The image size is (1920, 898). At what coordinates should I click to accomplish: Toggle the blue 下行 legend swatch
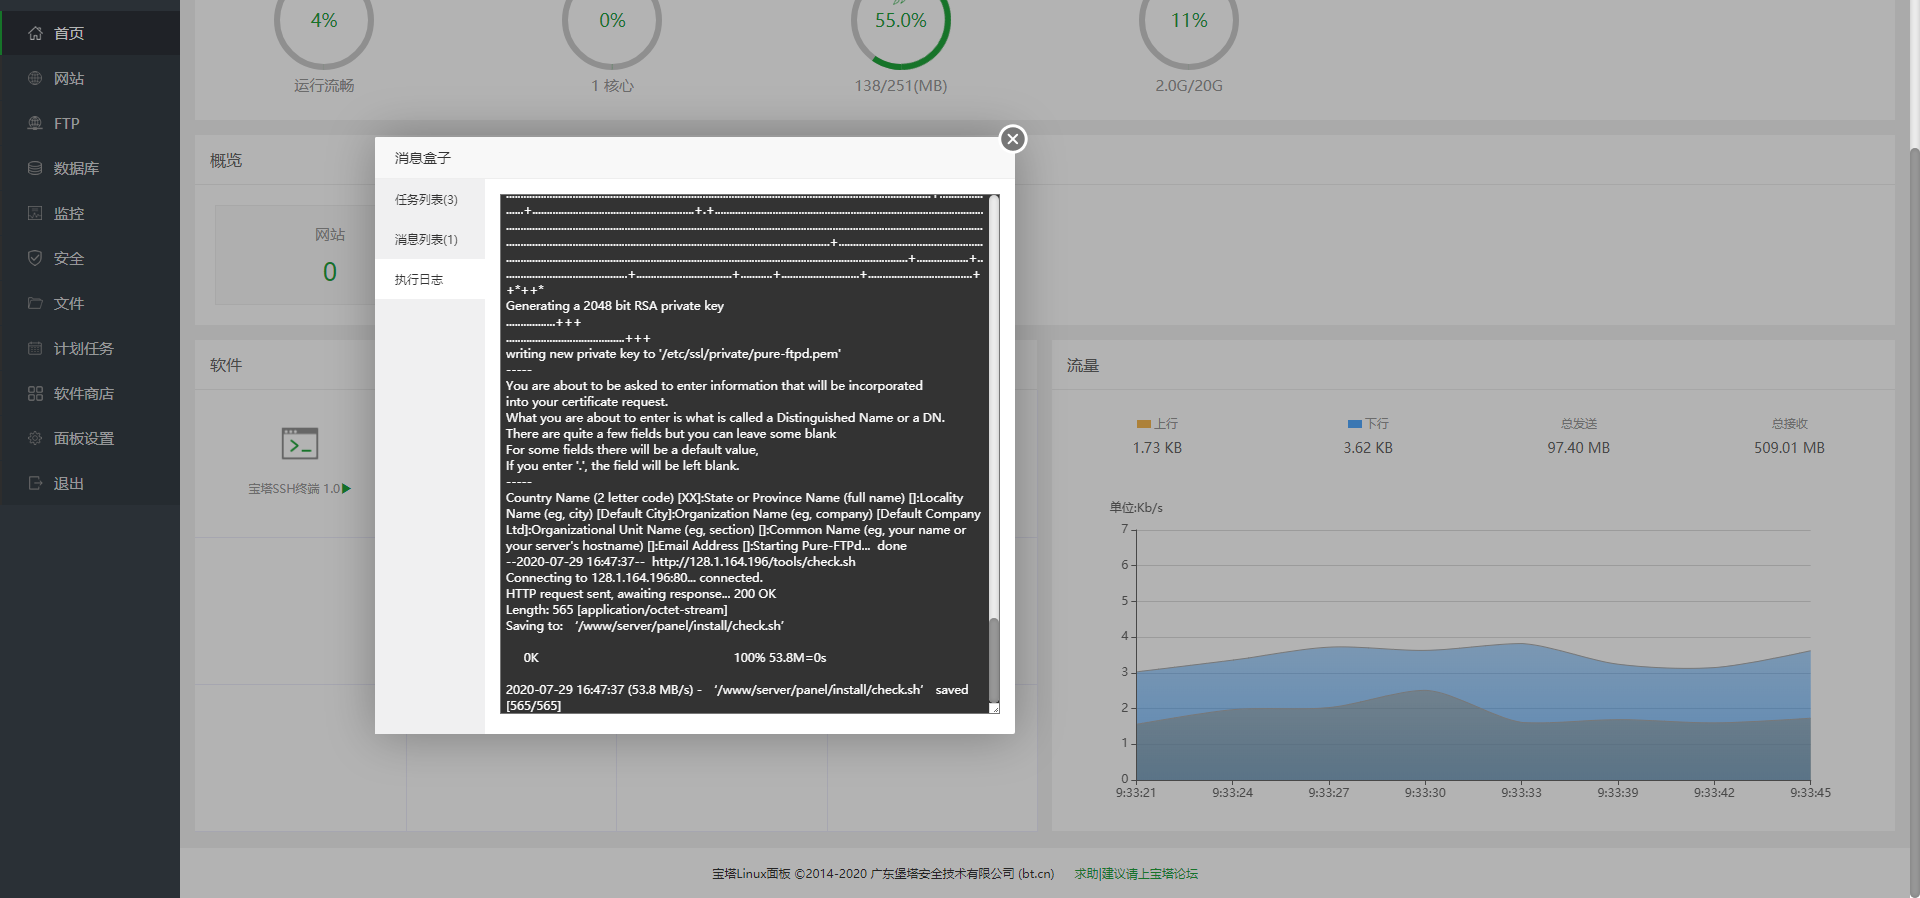coord(1355,424)
